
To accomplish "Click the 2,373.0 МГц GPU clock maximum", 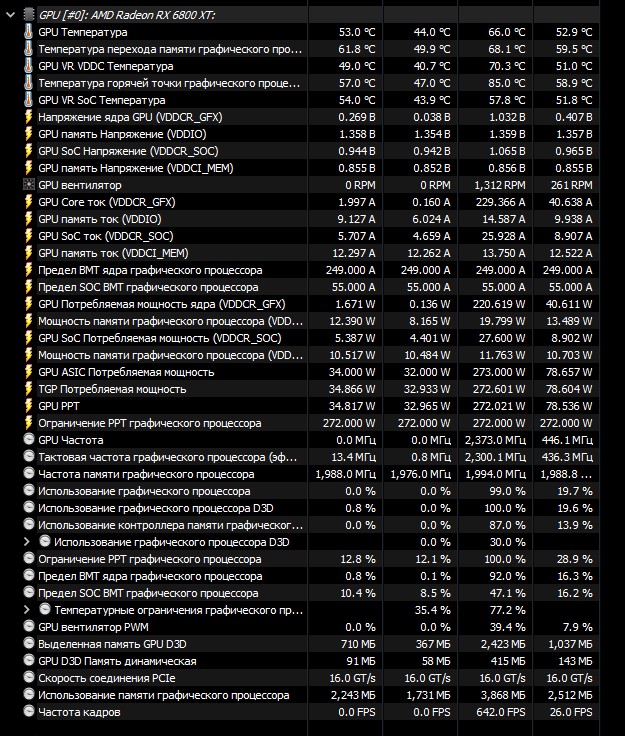I will [x=495, y=440].
